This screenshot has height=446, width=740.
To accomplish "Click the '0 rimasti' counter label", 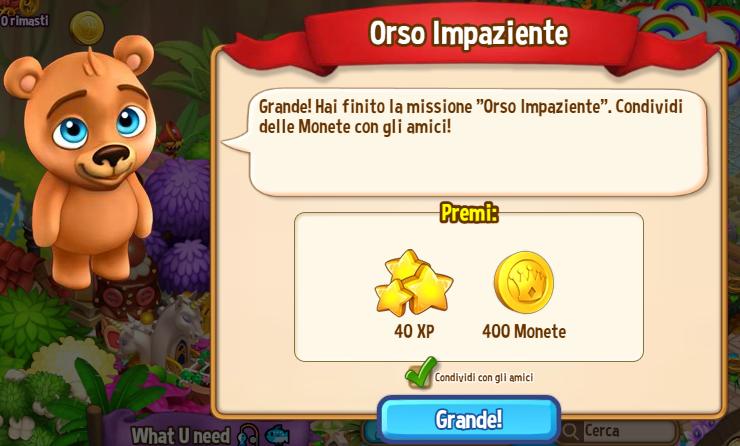I will (25, 20).
